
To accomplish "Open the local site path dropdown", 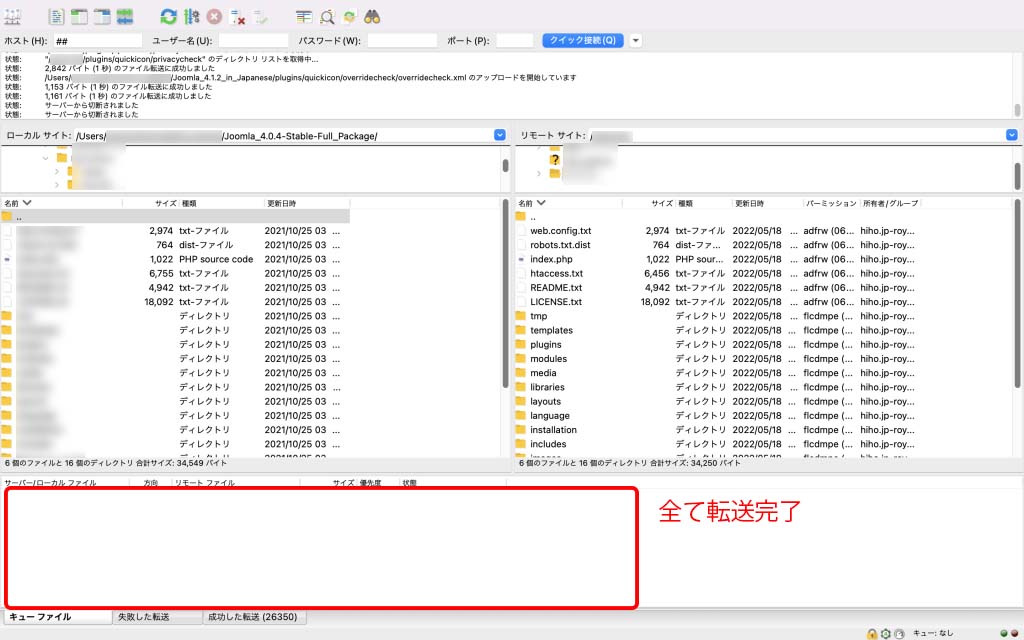I will (x=499, y=135).
